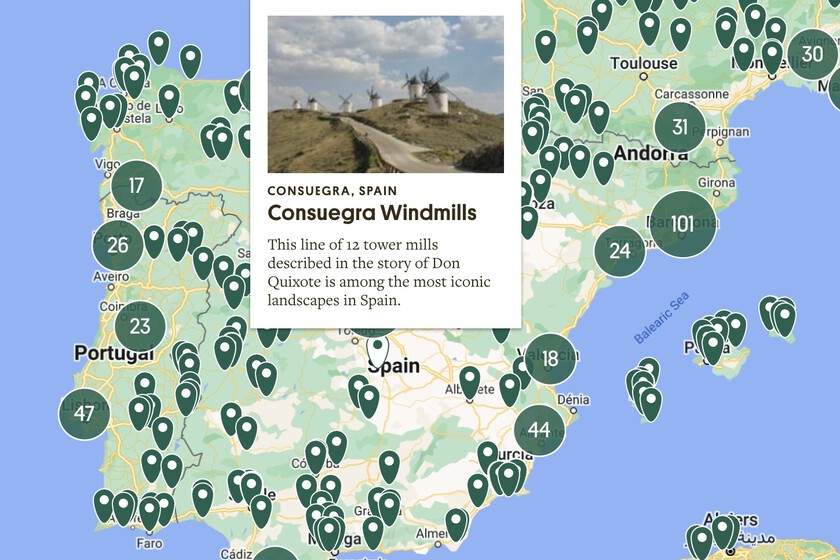Click the 31 cluster near Perpignan
The image size is (840, 560).
tap(680, 128)
